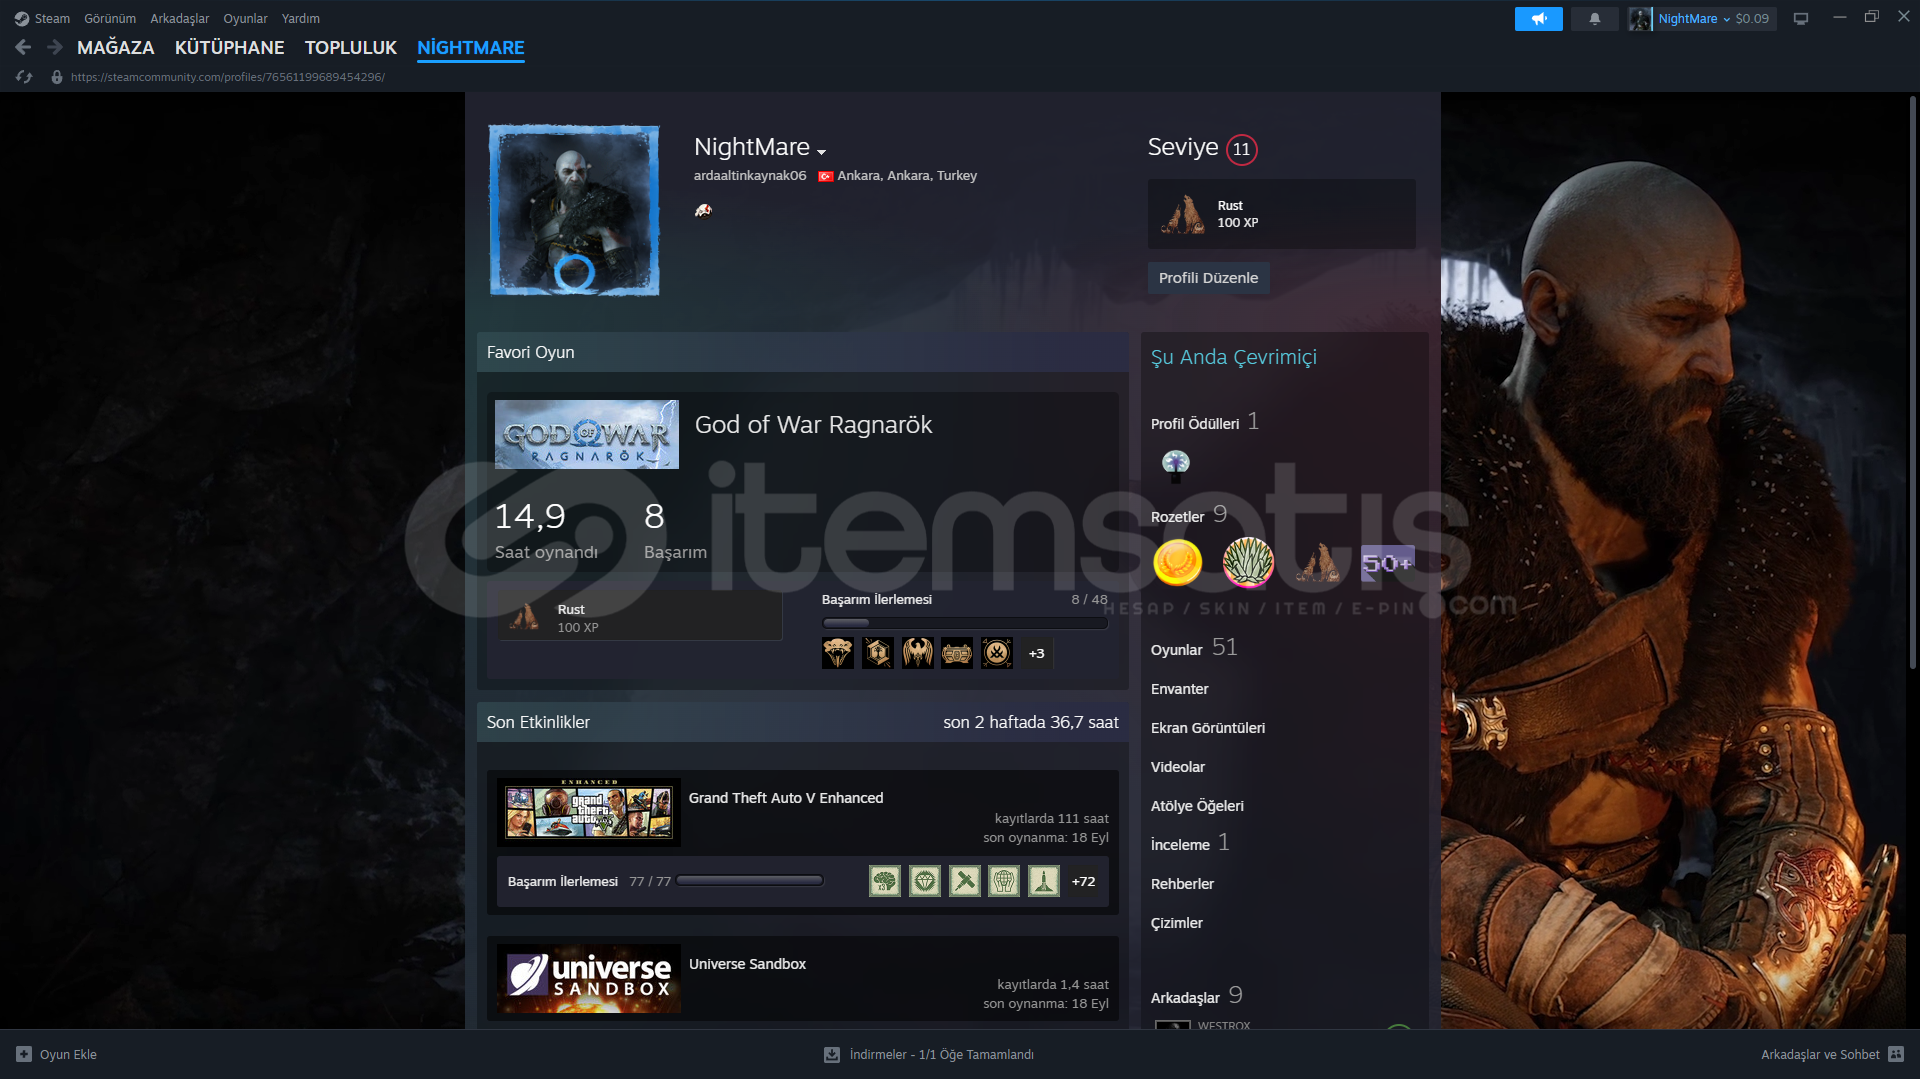This screenshot has height=1079, width=1920.
Task: Open Envanter link
Action: pos(1180,689)
